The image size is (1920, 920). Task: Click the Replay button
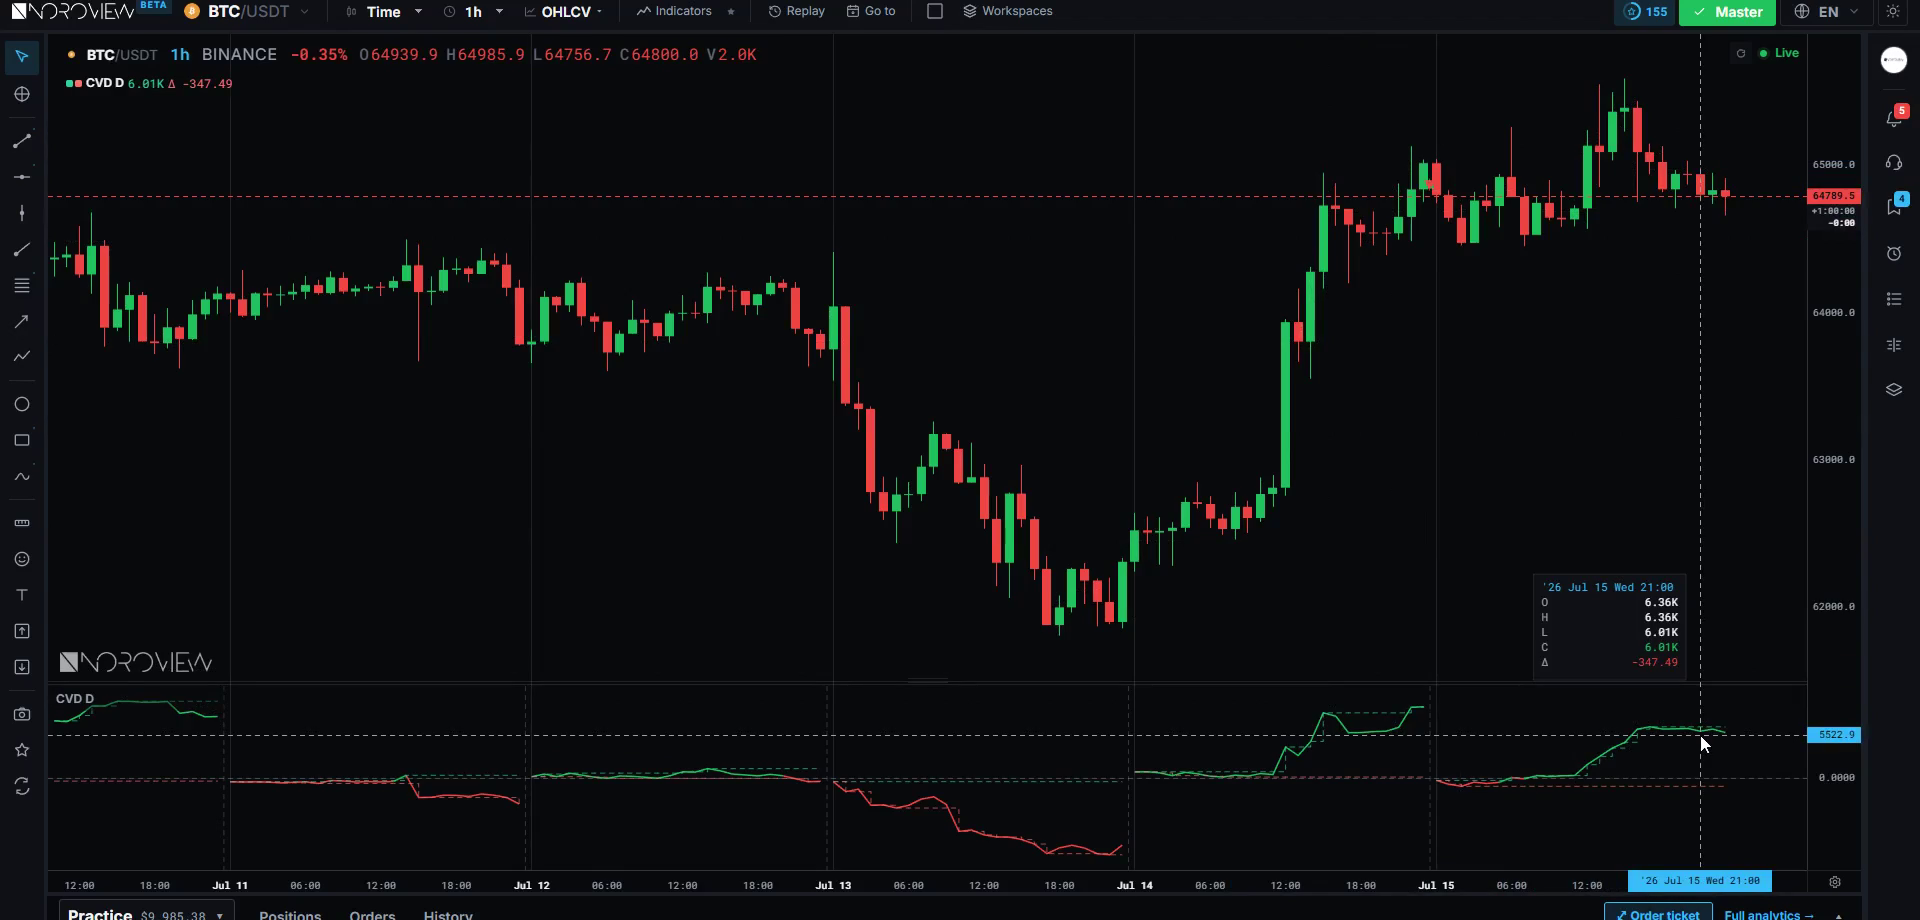point(796,11)
